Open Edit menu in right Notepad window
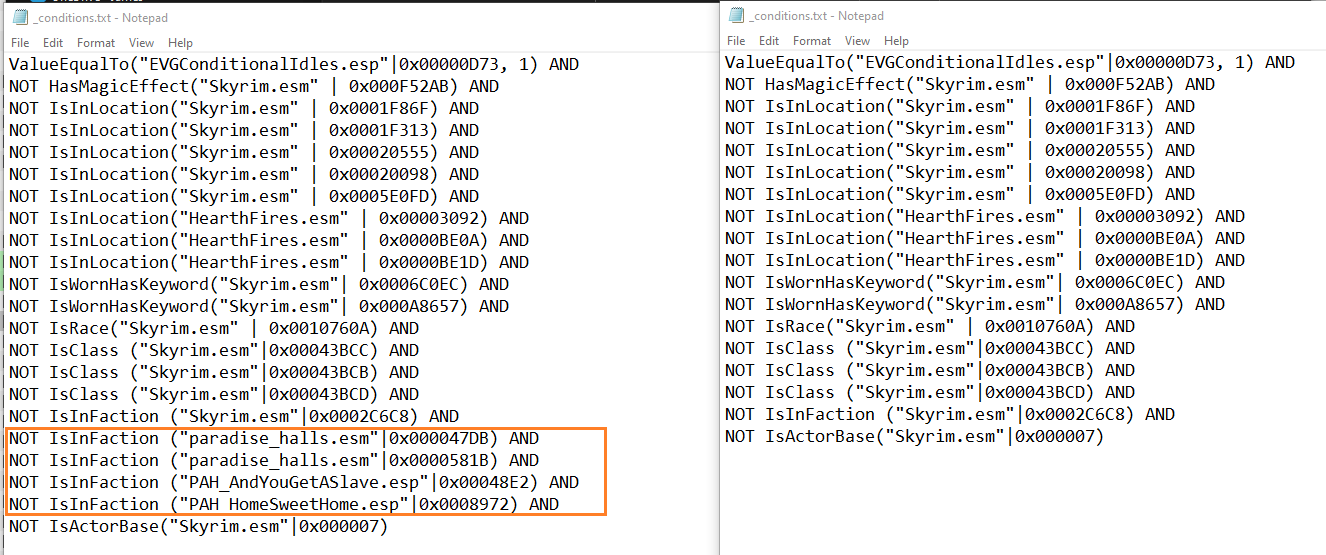The height and width of the screenshot is (555, 1326). [x=769, y=41]
